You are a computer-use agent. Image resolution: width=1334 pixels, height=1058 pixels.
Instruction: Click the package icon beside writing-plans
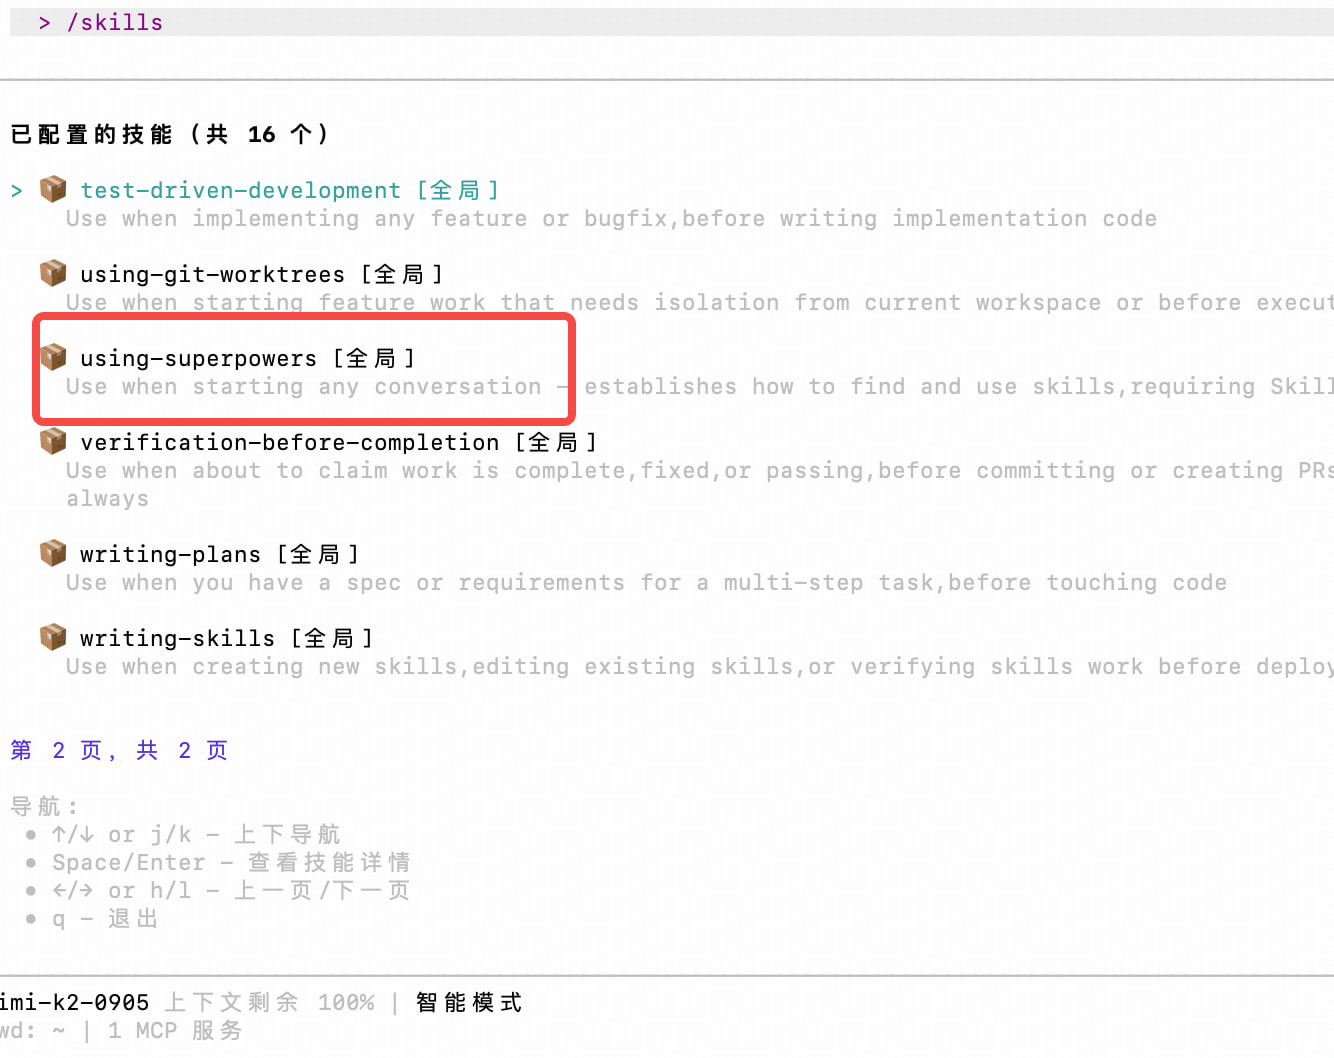pos(53,552)
